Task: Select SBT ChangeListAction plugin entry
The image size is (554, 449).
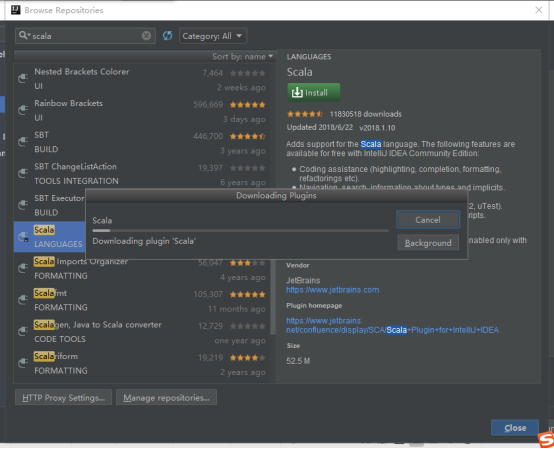Action: 144,174
